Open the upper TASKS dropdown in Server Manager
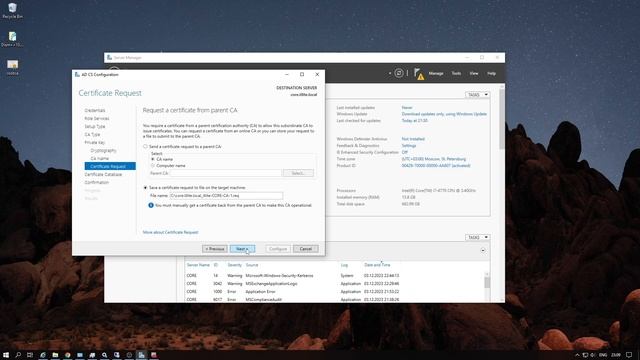Image resolution: width=640 pixels, height=360 pixels. pos(477,95)
